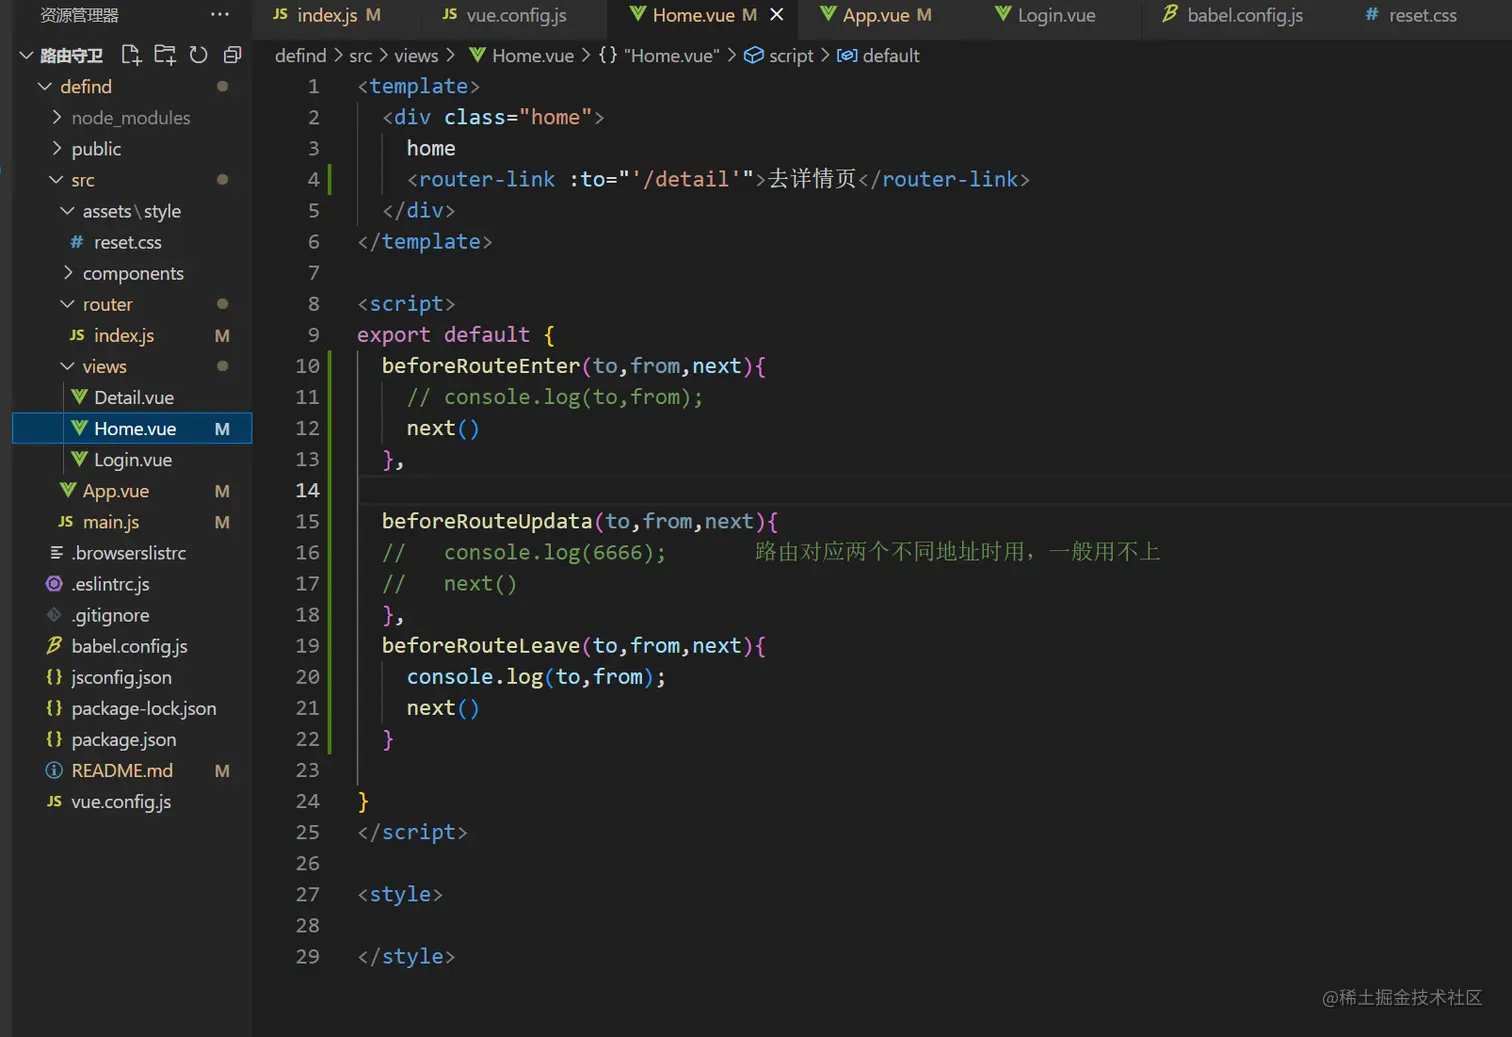Click the symbol icon before default in breadcrumb

(x=847, y=55)
